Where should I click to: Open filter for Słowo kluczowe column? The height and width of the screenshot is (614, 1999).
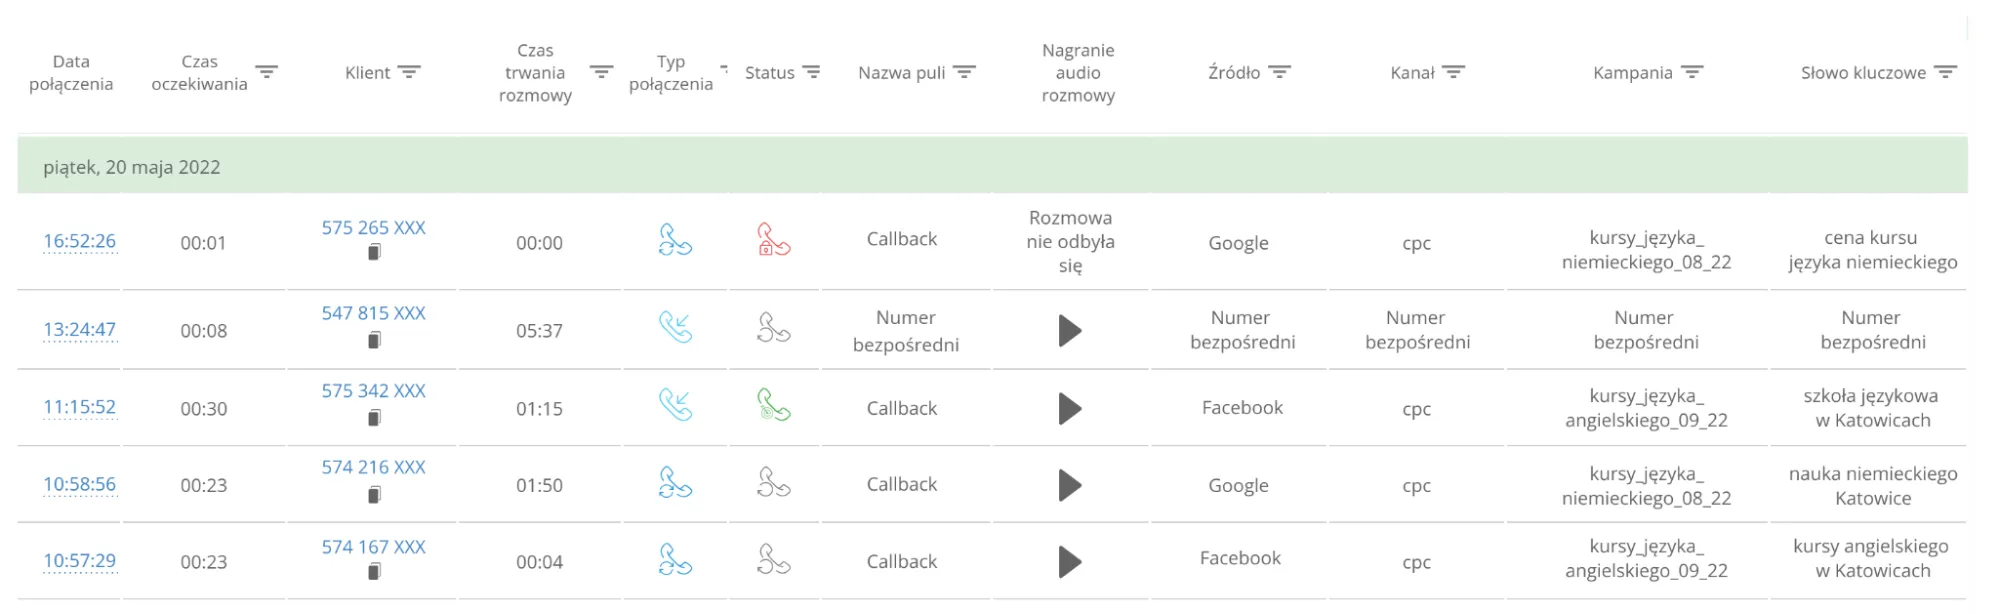[x=1945, y=72]
